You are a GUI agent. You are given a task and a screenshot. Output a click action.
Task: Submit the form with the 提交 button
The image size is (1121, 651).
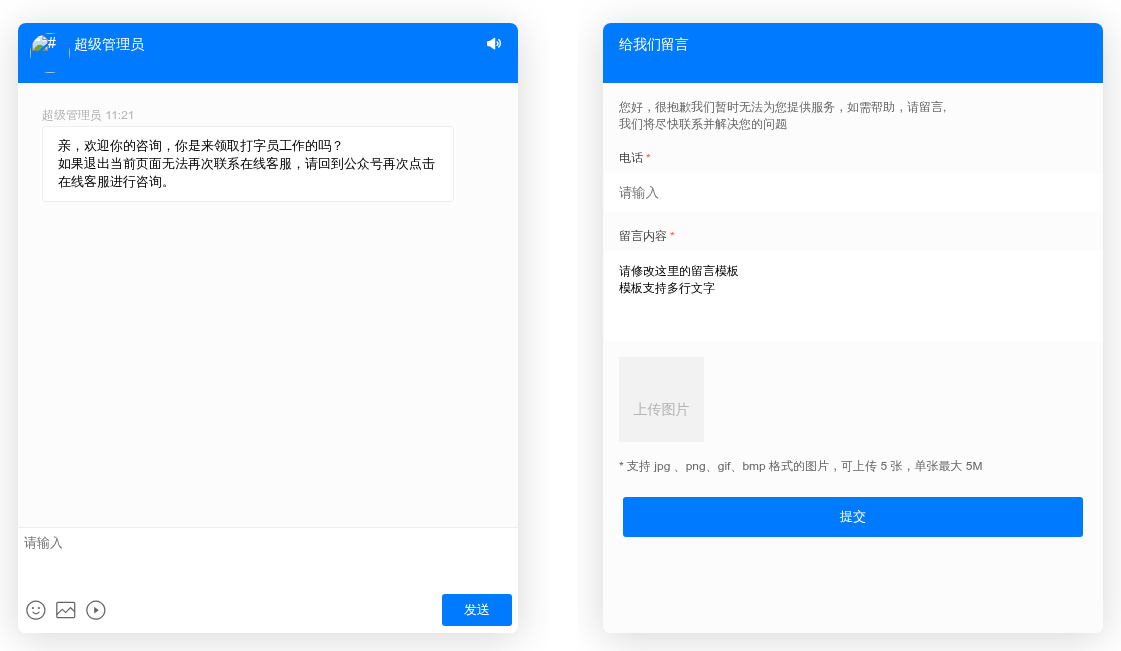[x=852, y=517]
